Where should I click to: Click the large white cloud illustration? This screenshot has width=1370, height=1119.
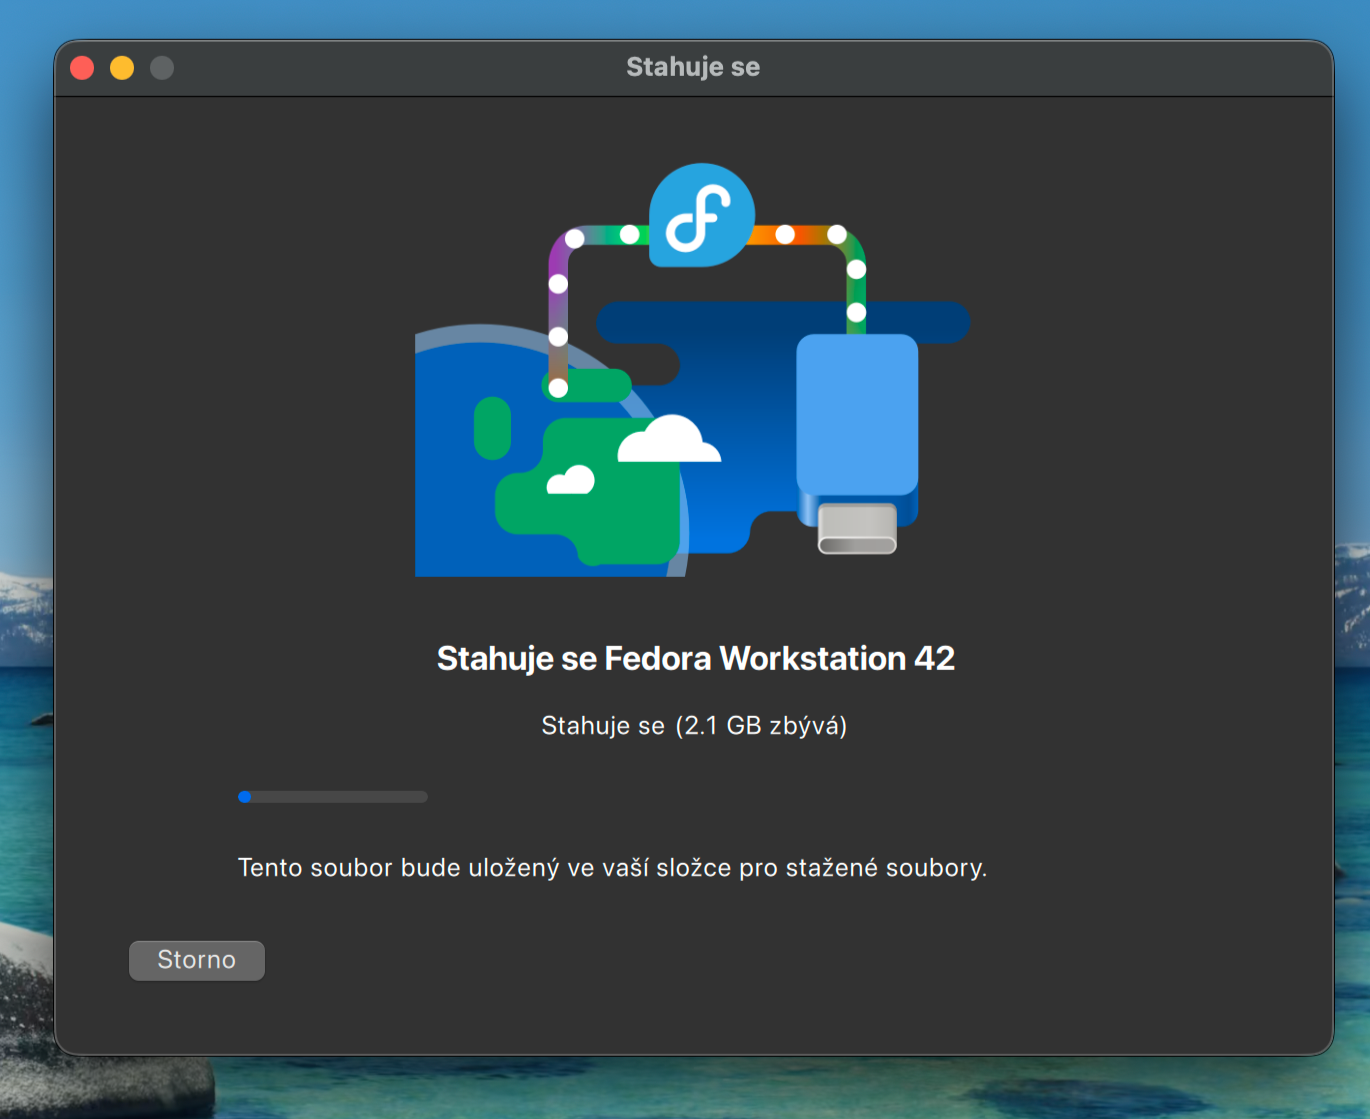pos(668,441)
